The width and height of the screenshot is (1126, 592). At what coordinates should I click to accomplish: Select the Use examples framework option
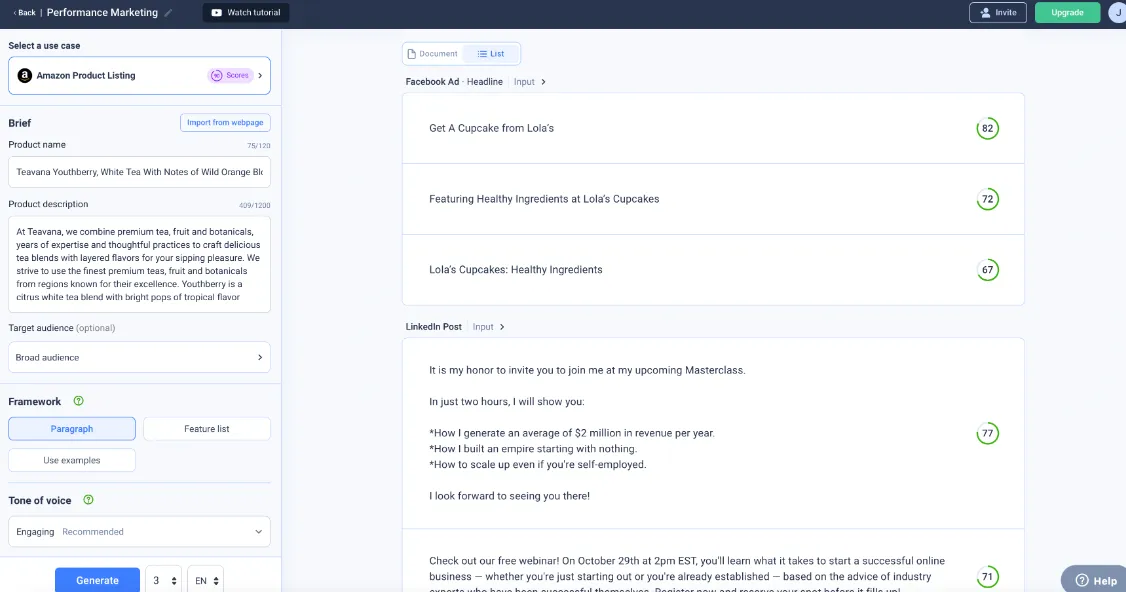pos(72,461)
